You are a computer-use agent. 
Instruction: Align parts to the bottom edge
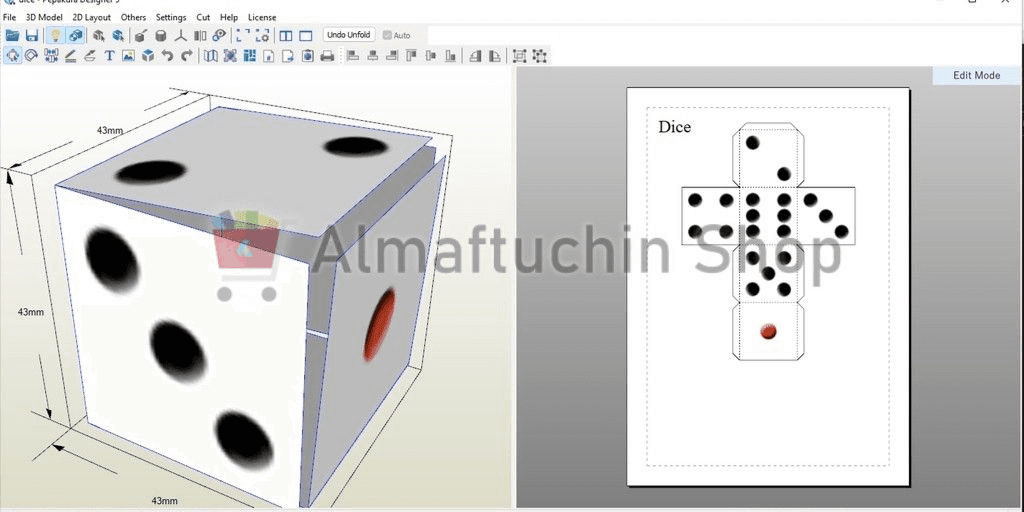coord(450,56)
